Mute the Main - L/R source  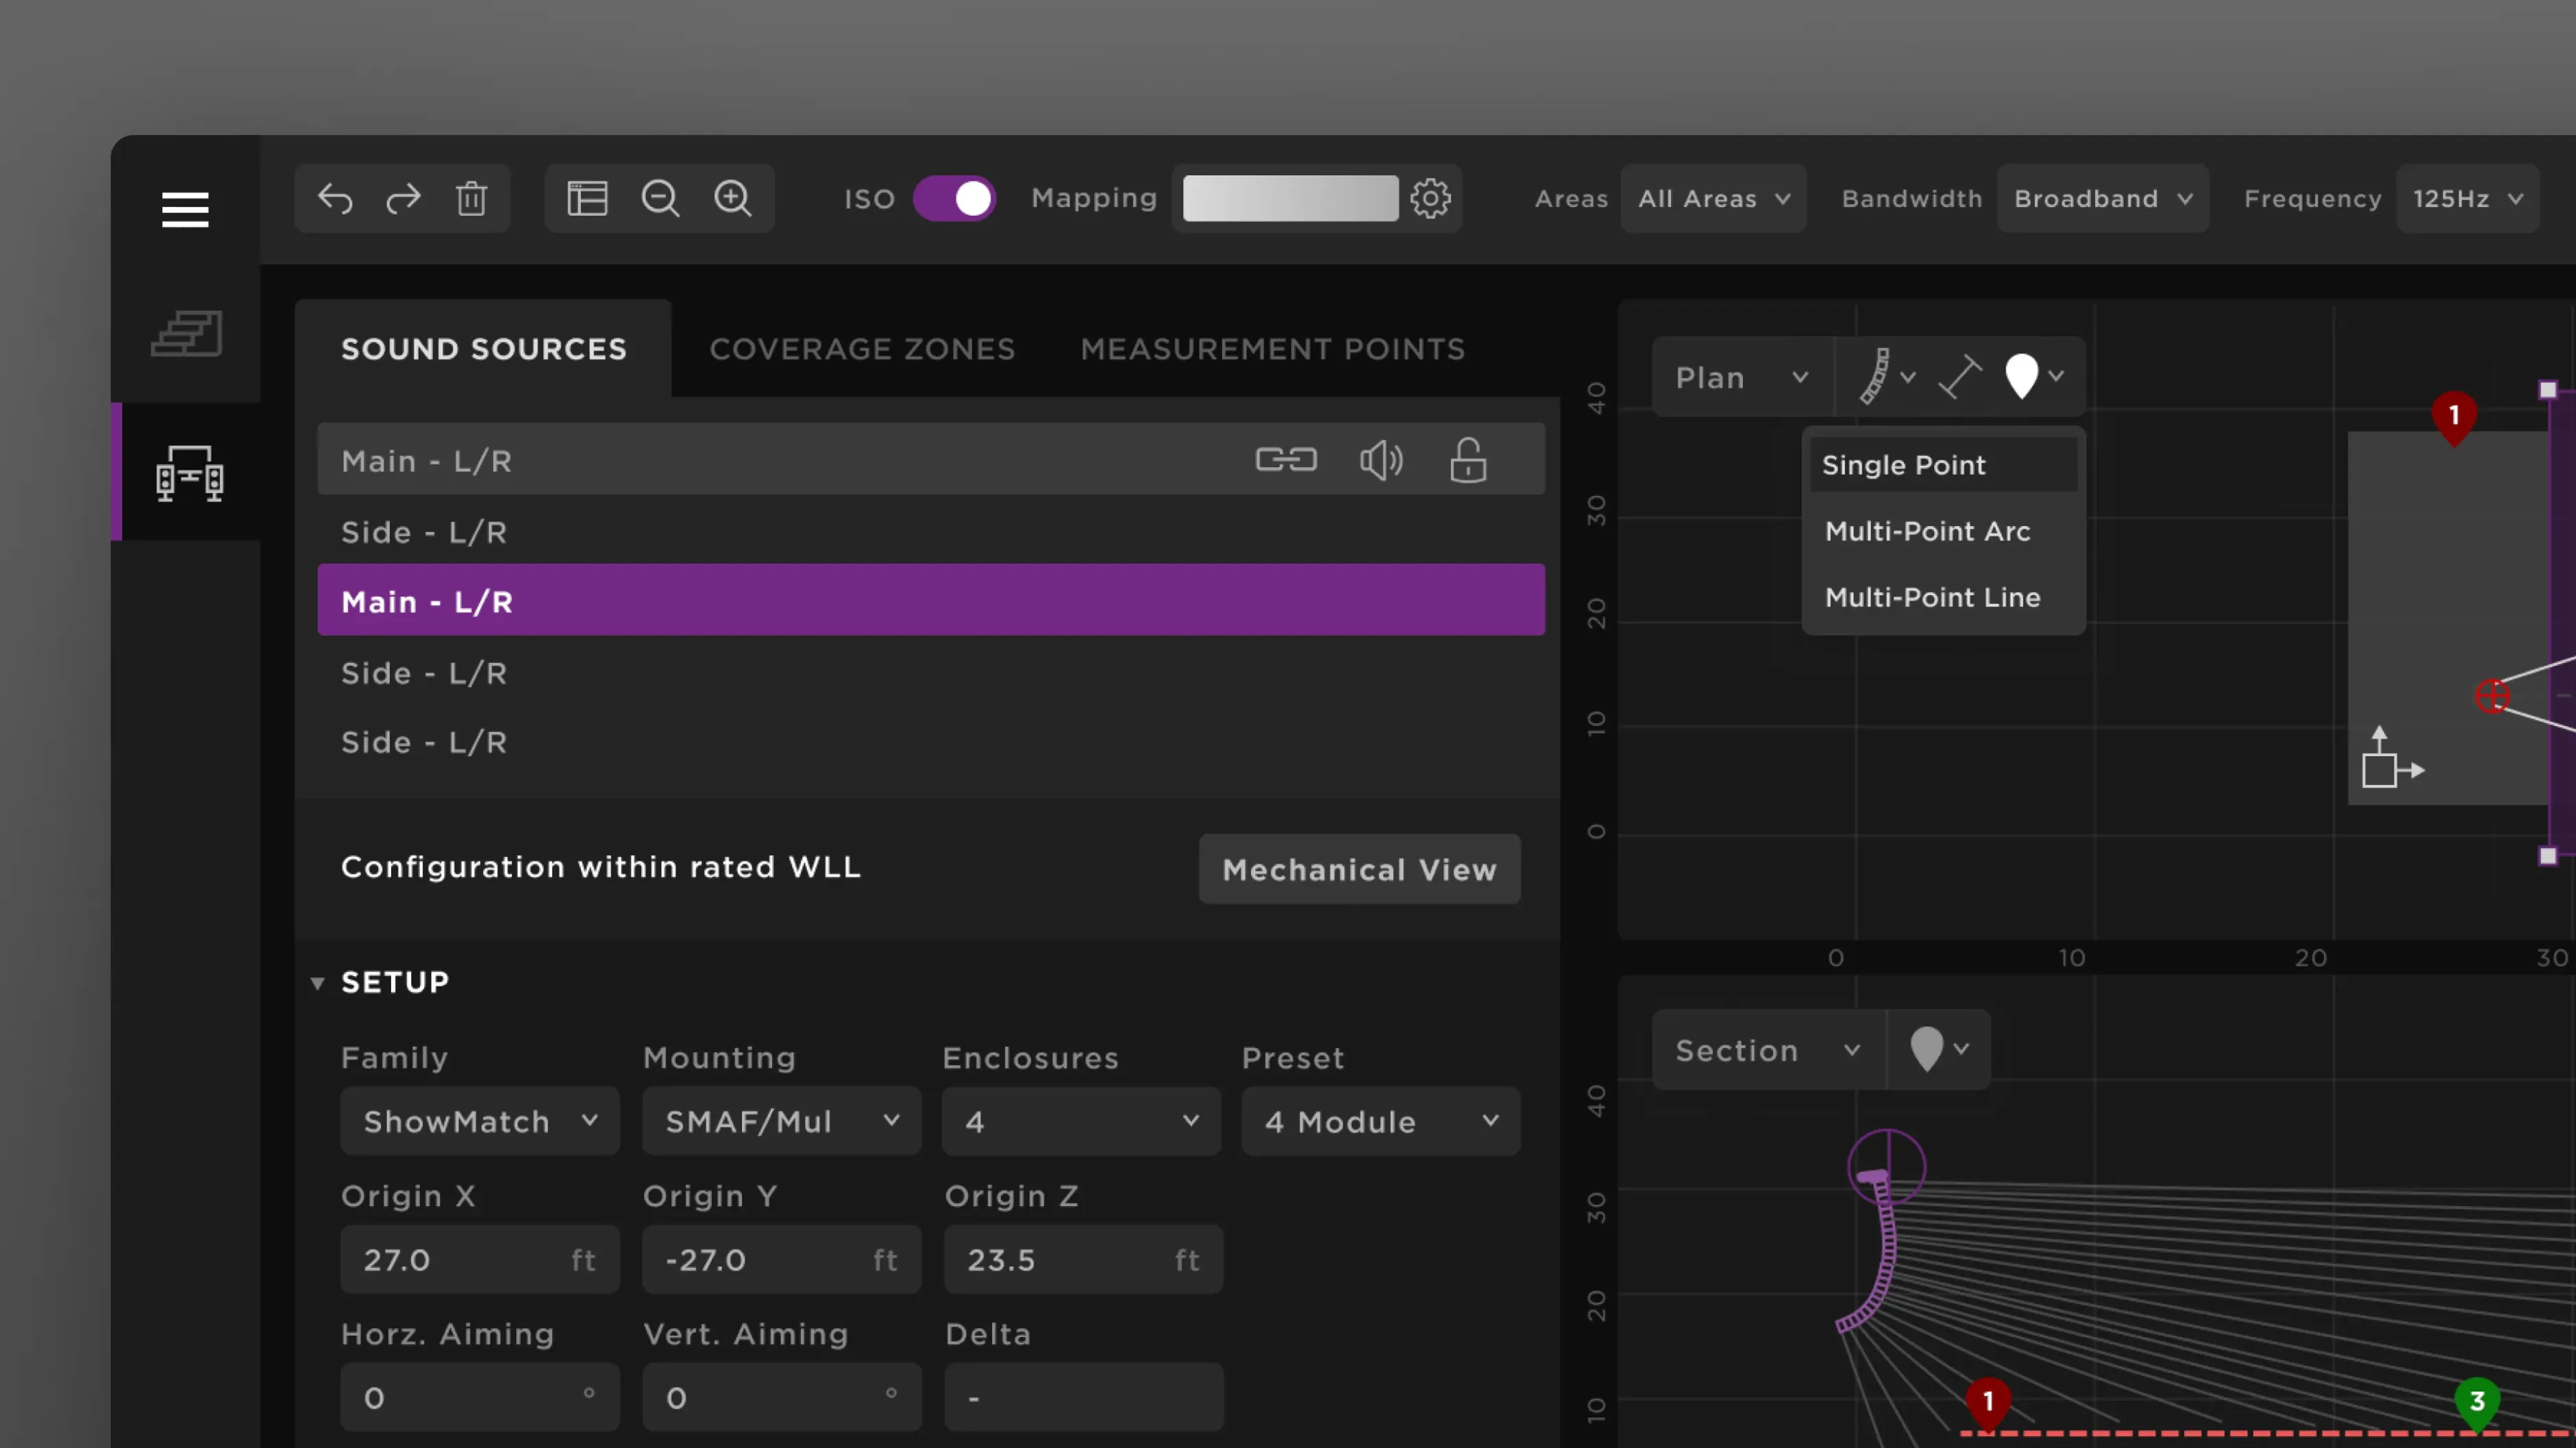click(1381, 460)
